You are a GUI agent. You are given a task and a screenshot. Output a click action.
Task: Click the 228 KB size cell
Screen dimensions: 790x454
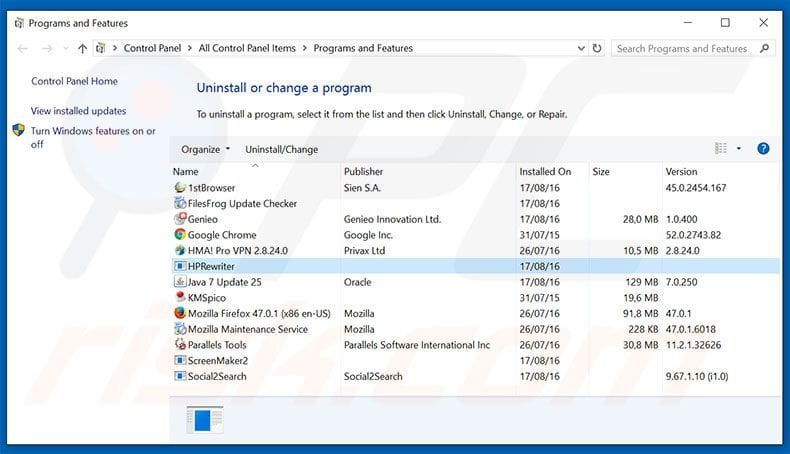tap(643, 329)
